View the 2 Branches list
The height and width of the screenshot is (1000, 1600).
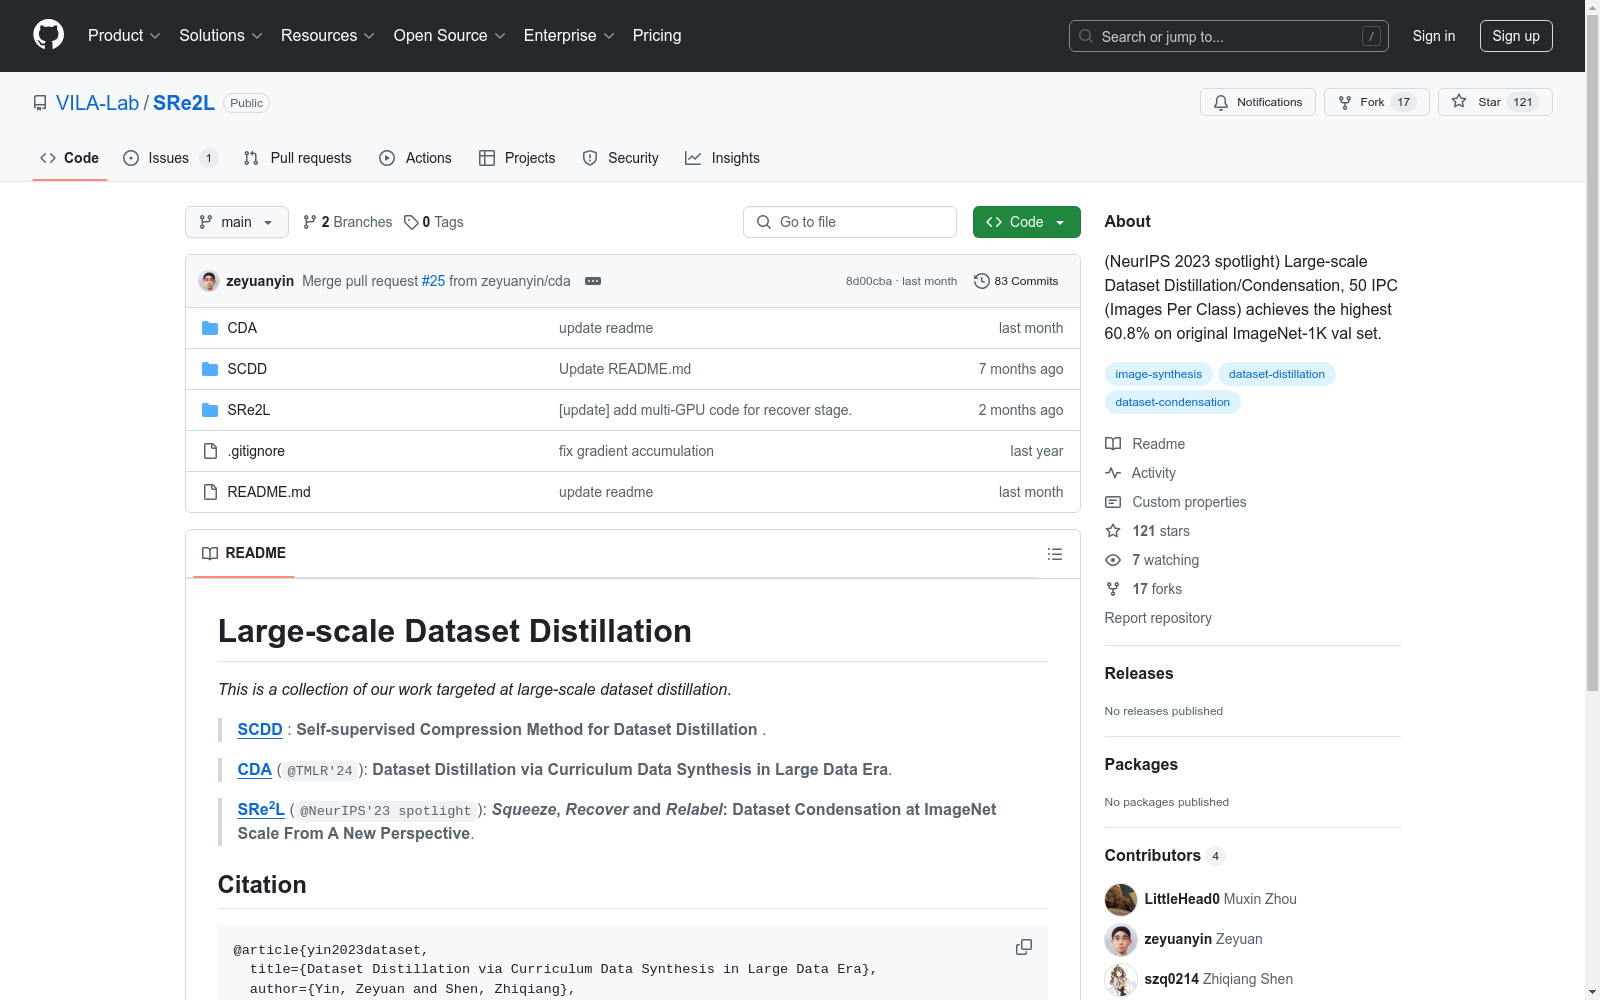click(x=347, y=222)
